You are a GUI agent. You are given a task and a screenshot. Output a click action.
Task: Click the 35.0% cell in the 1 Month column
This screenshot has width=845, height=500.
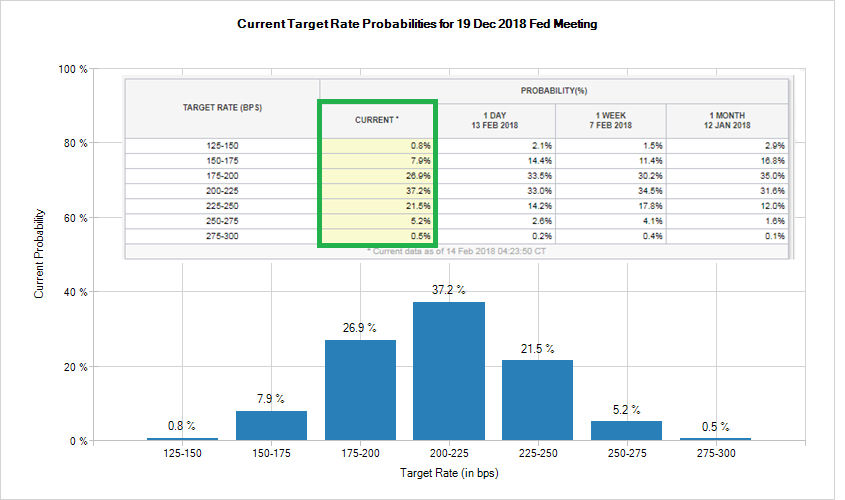coord(729,174)
